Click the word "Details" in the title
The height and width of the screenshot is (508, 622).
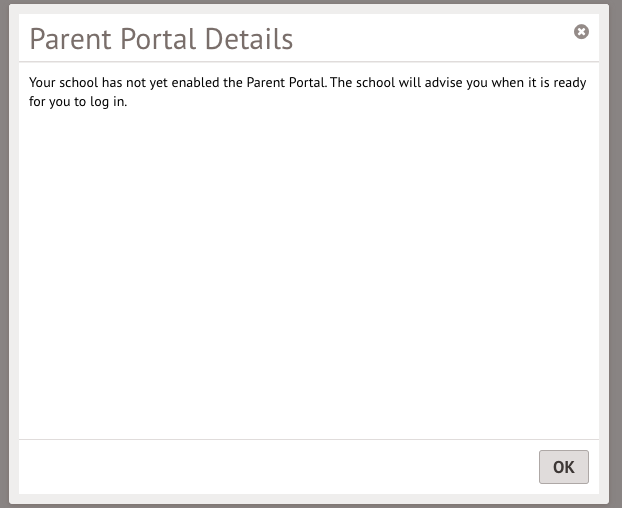pyautogui.click(x=250, y=39)
